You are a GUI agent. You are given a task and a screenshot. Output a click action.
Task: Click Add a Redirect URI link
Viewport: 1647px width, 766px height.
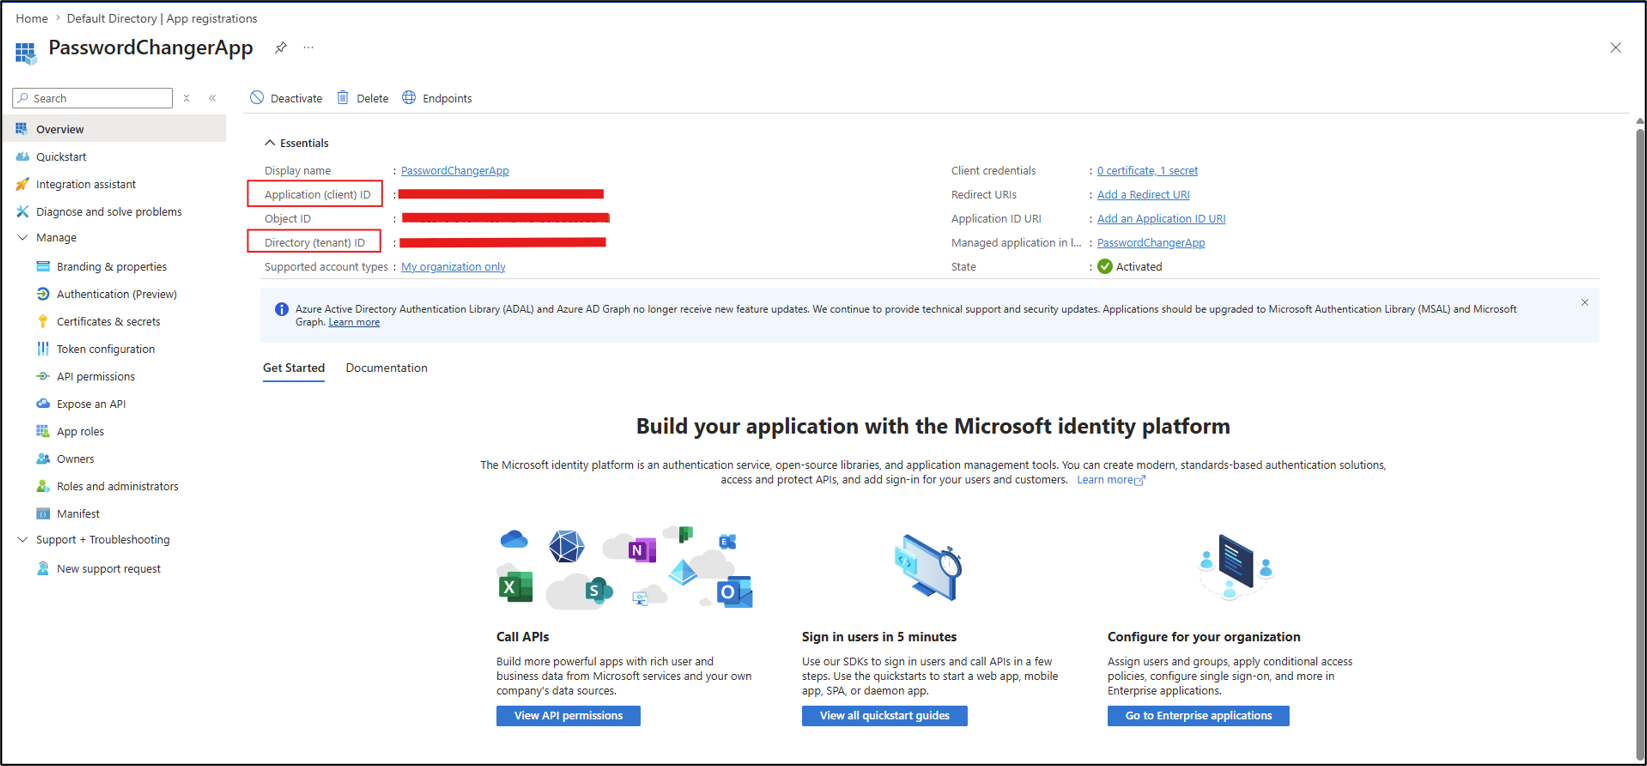tap(1143, 195)
